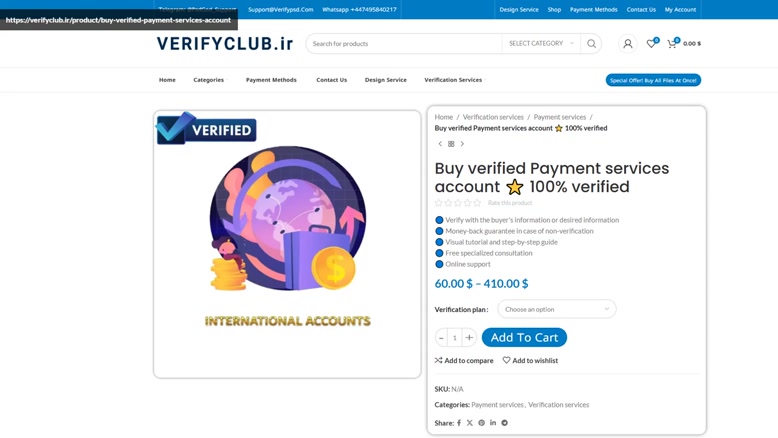The image size is (778, 438).
Task: Rate this product with five stars
Action: pyautogui.click(x=477, y=203)
